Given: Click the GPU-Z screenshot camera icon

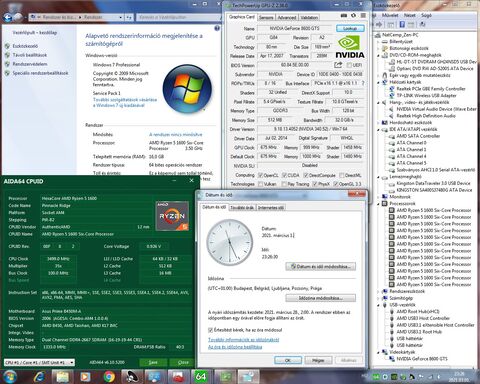Looking at the screenshot, I should 344,16.
